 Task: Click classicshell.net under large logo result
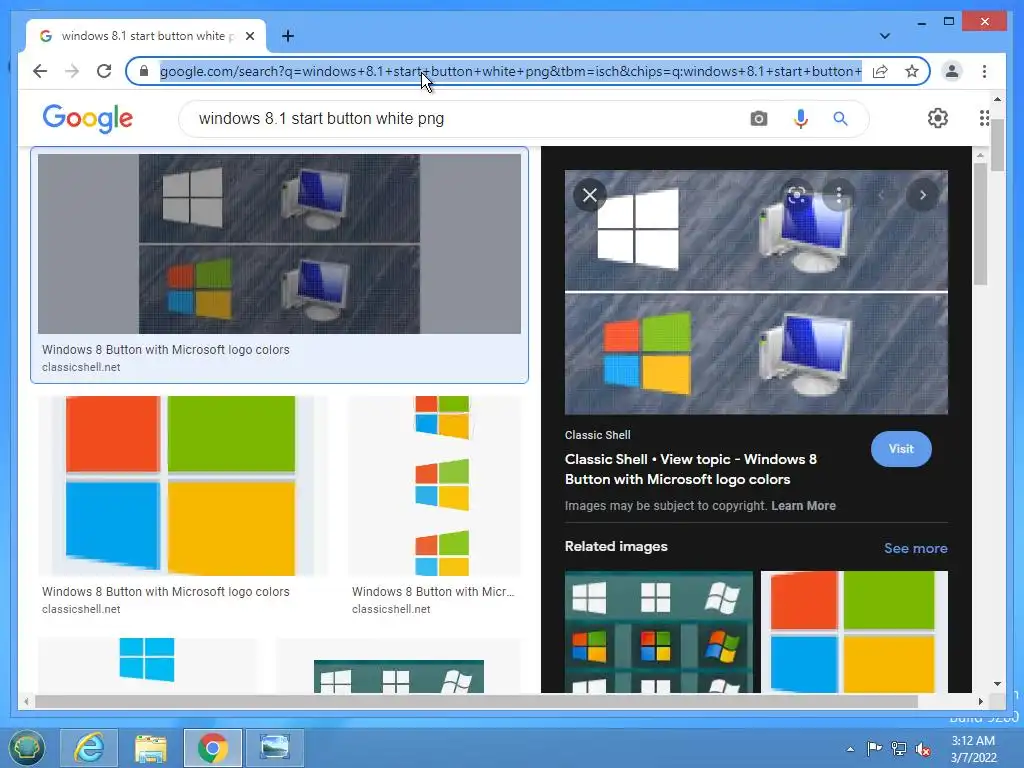81,609
